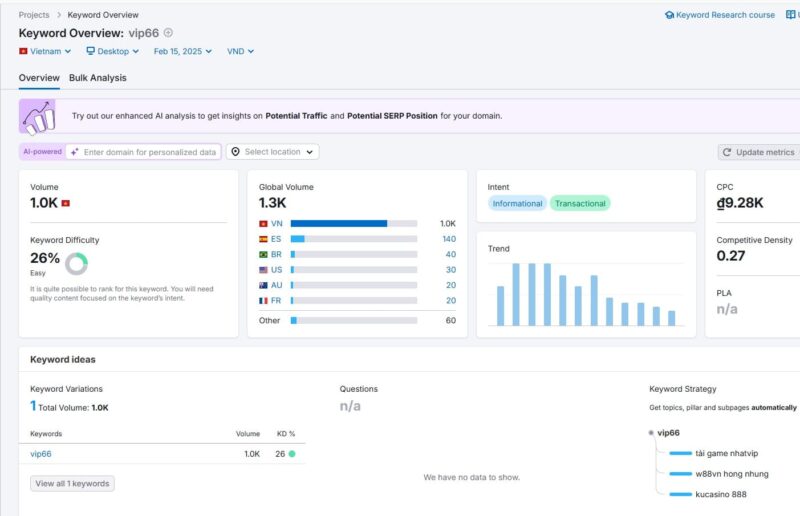Switch to the Bulk Analysis tab
Screen dimensions: 800x516
(97, 78)
